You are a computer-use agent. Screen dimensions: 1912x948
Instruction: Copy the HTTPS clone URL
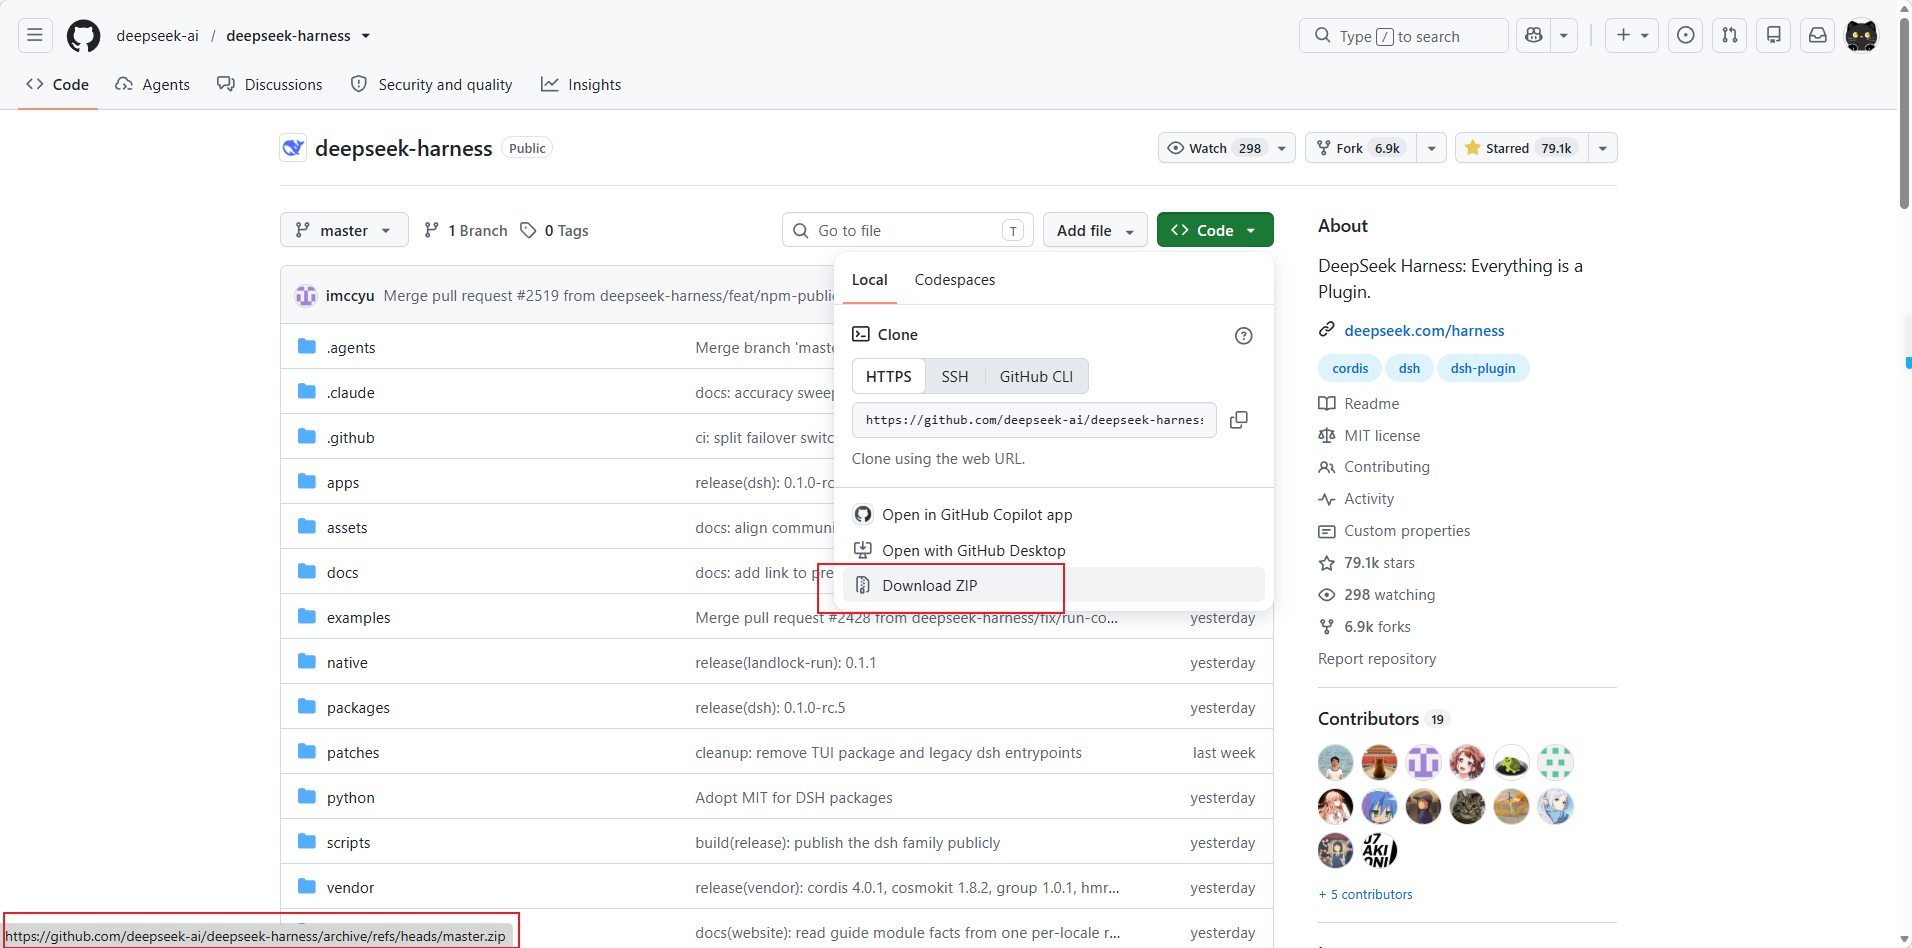1239,420
